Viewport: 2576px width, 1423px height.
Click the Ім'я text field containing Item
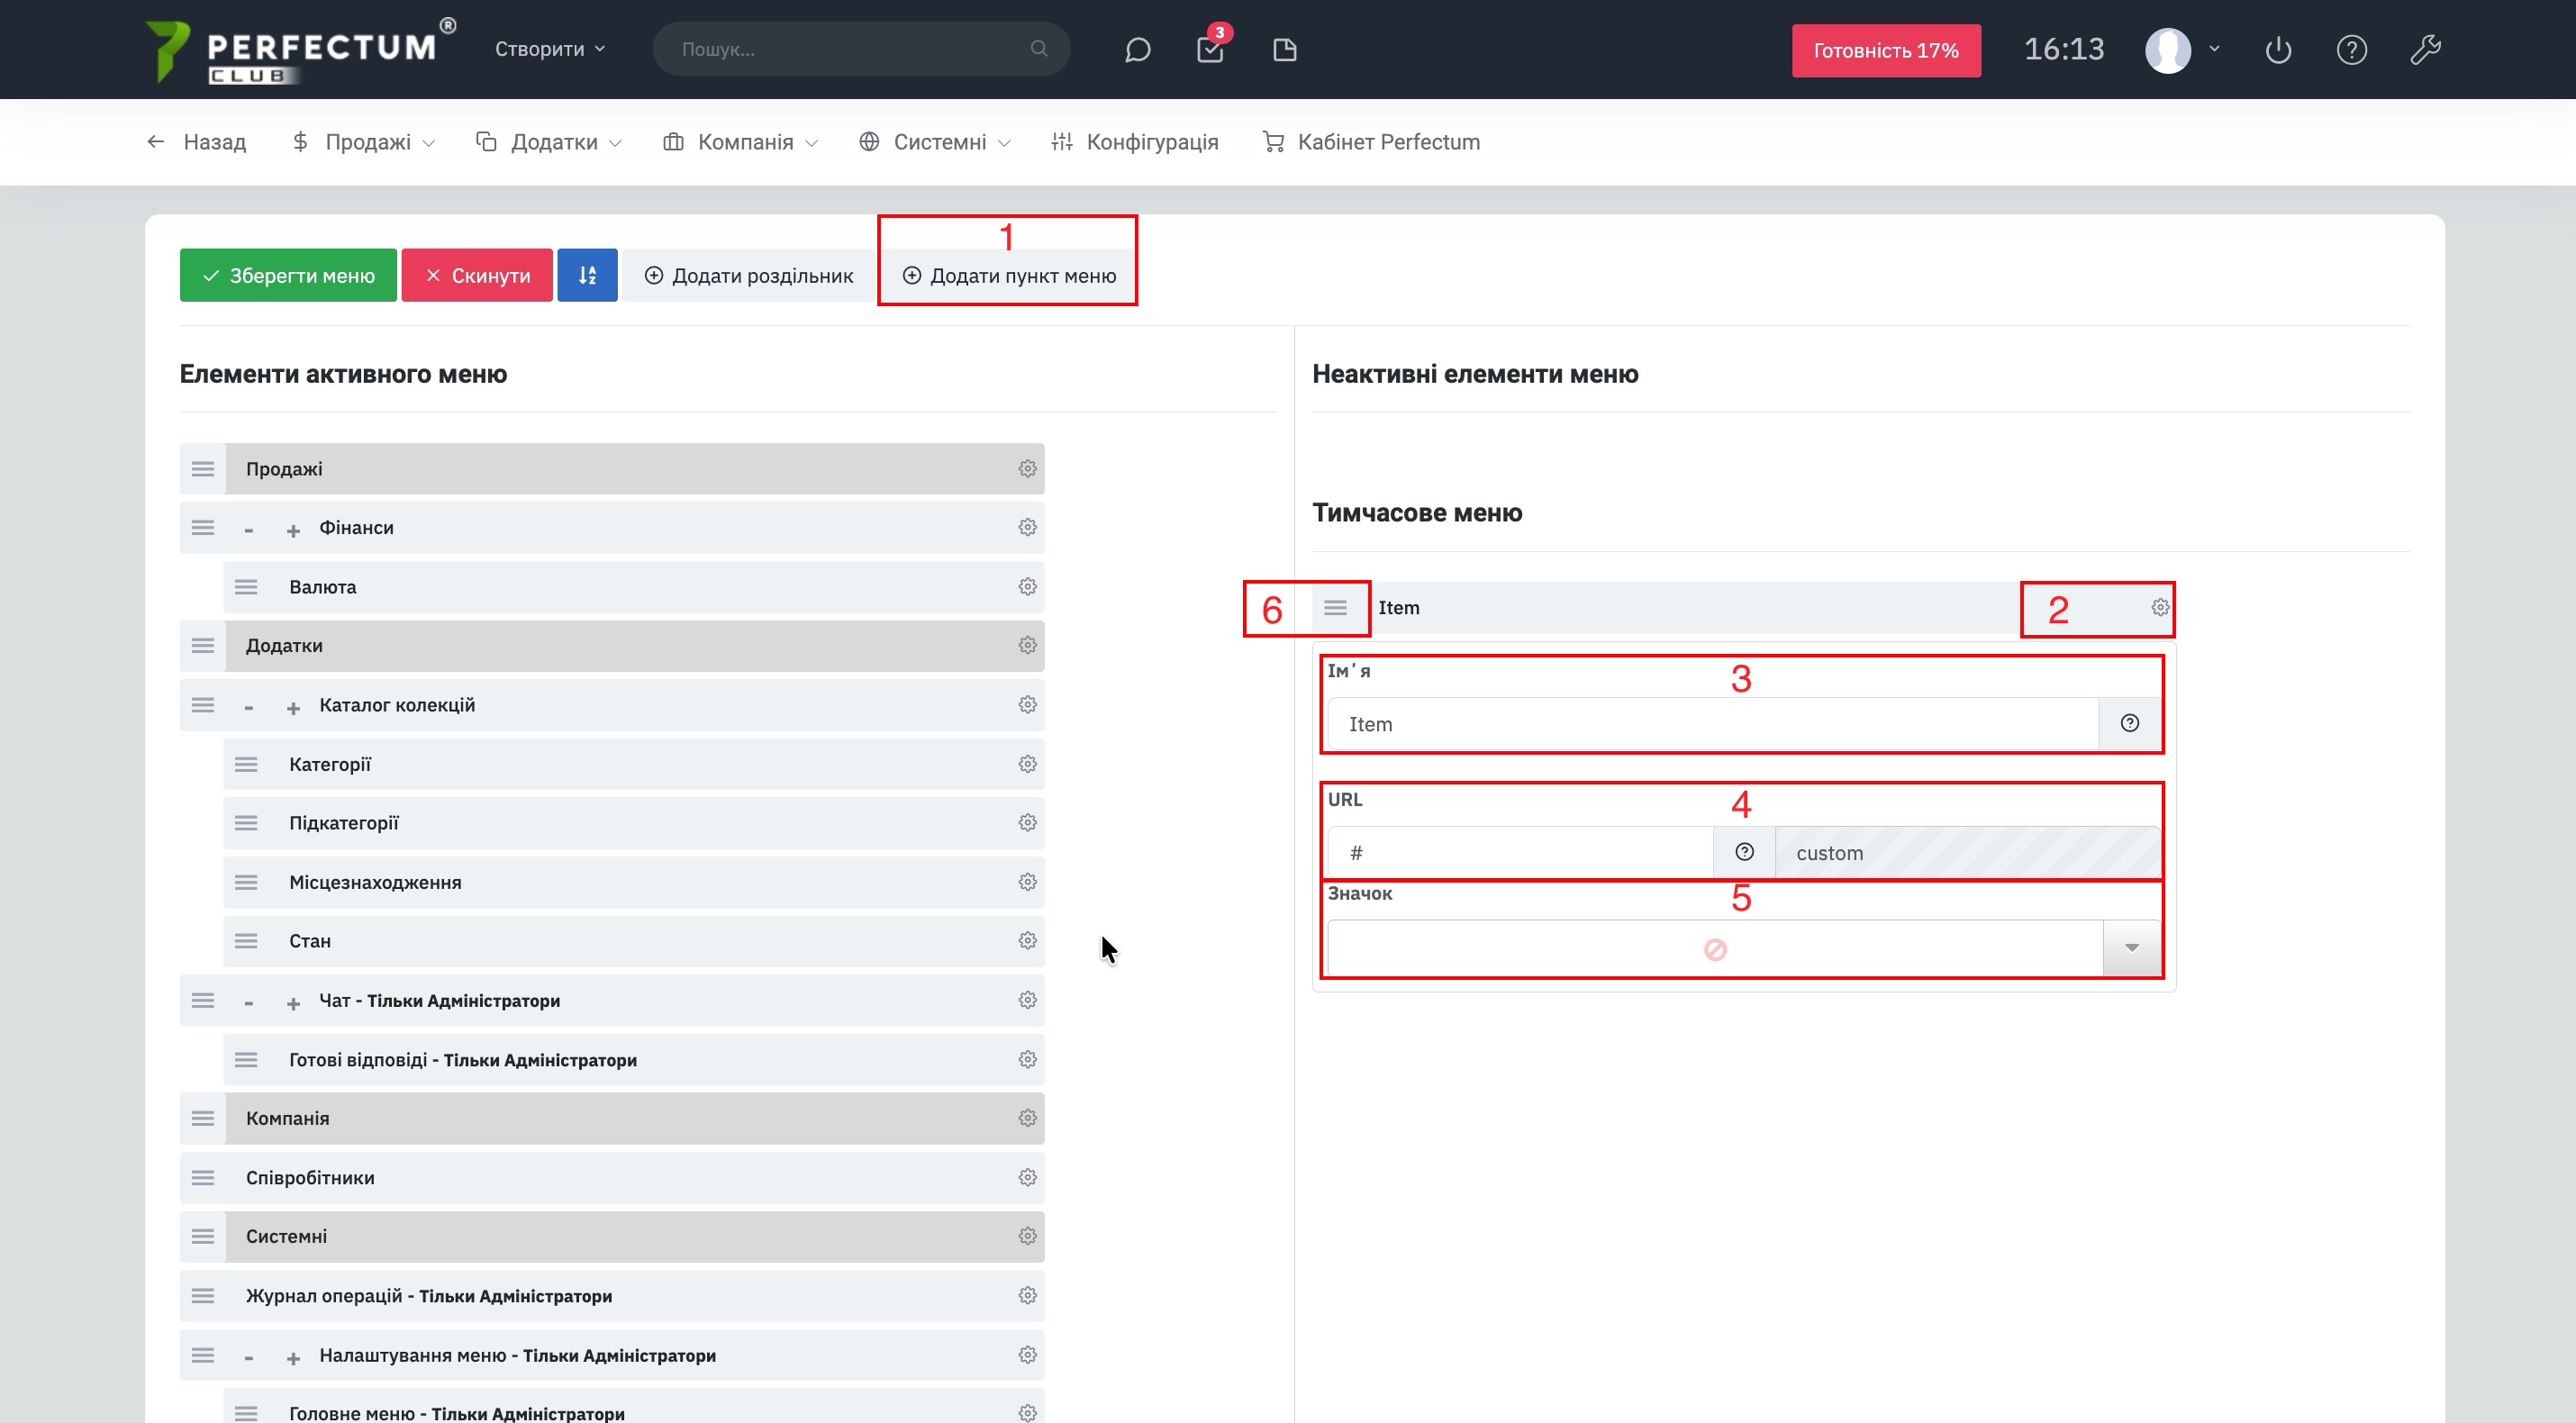[x=1712, y=724]
